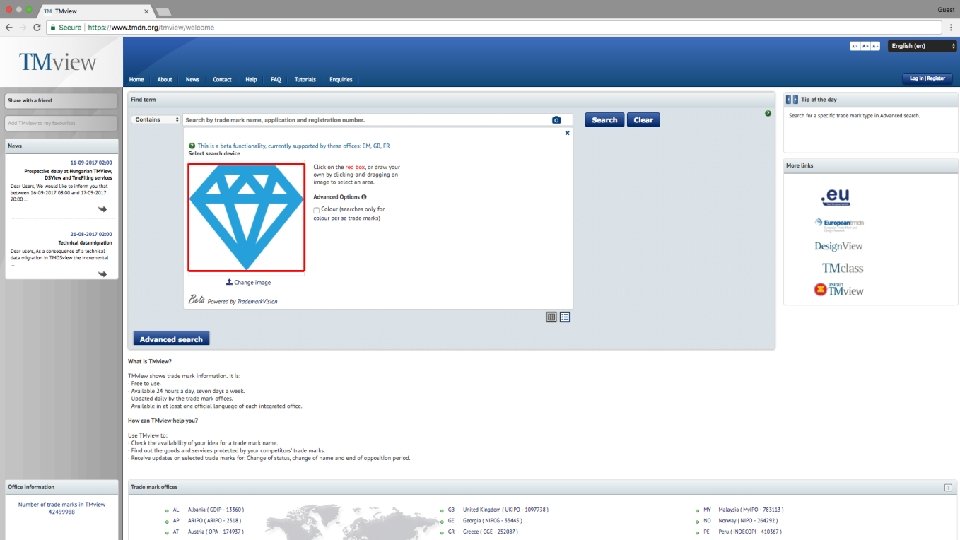
Task: Open browser menu three dots
Action: coord(951,28)
